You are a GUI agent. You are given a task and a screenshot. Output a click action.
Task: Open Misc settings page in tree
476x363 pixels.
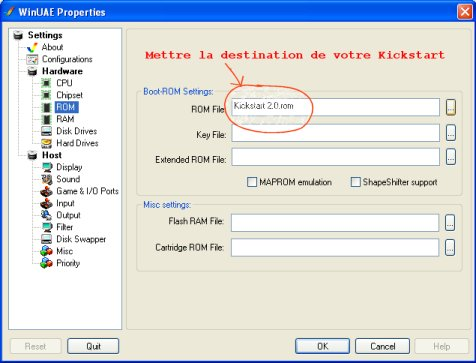[64, 251]
